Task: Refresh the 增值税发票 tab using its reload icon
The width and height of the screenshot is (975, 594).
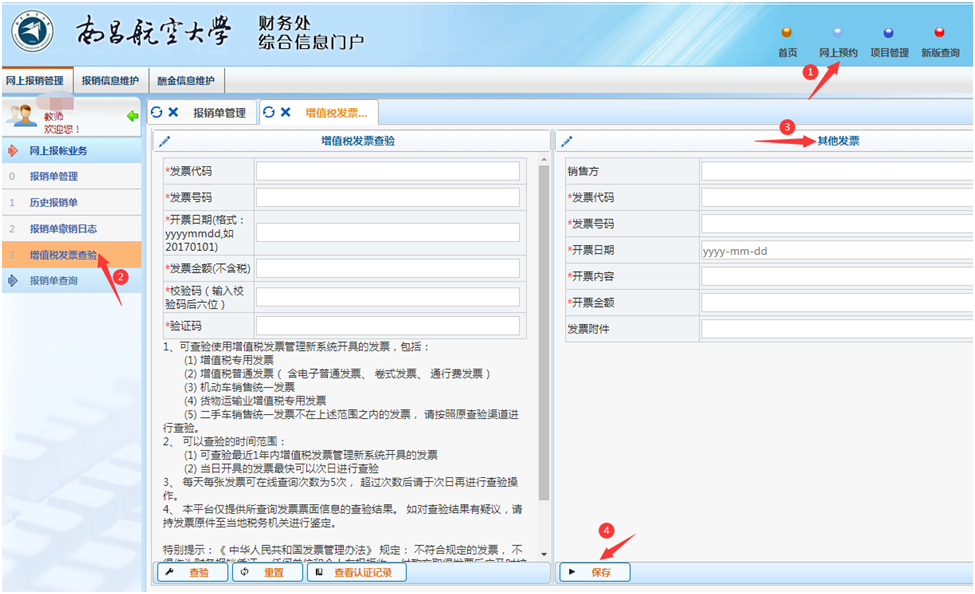Action: tap(268, 113)
